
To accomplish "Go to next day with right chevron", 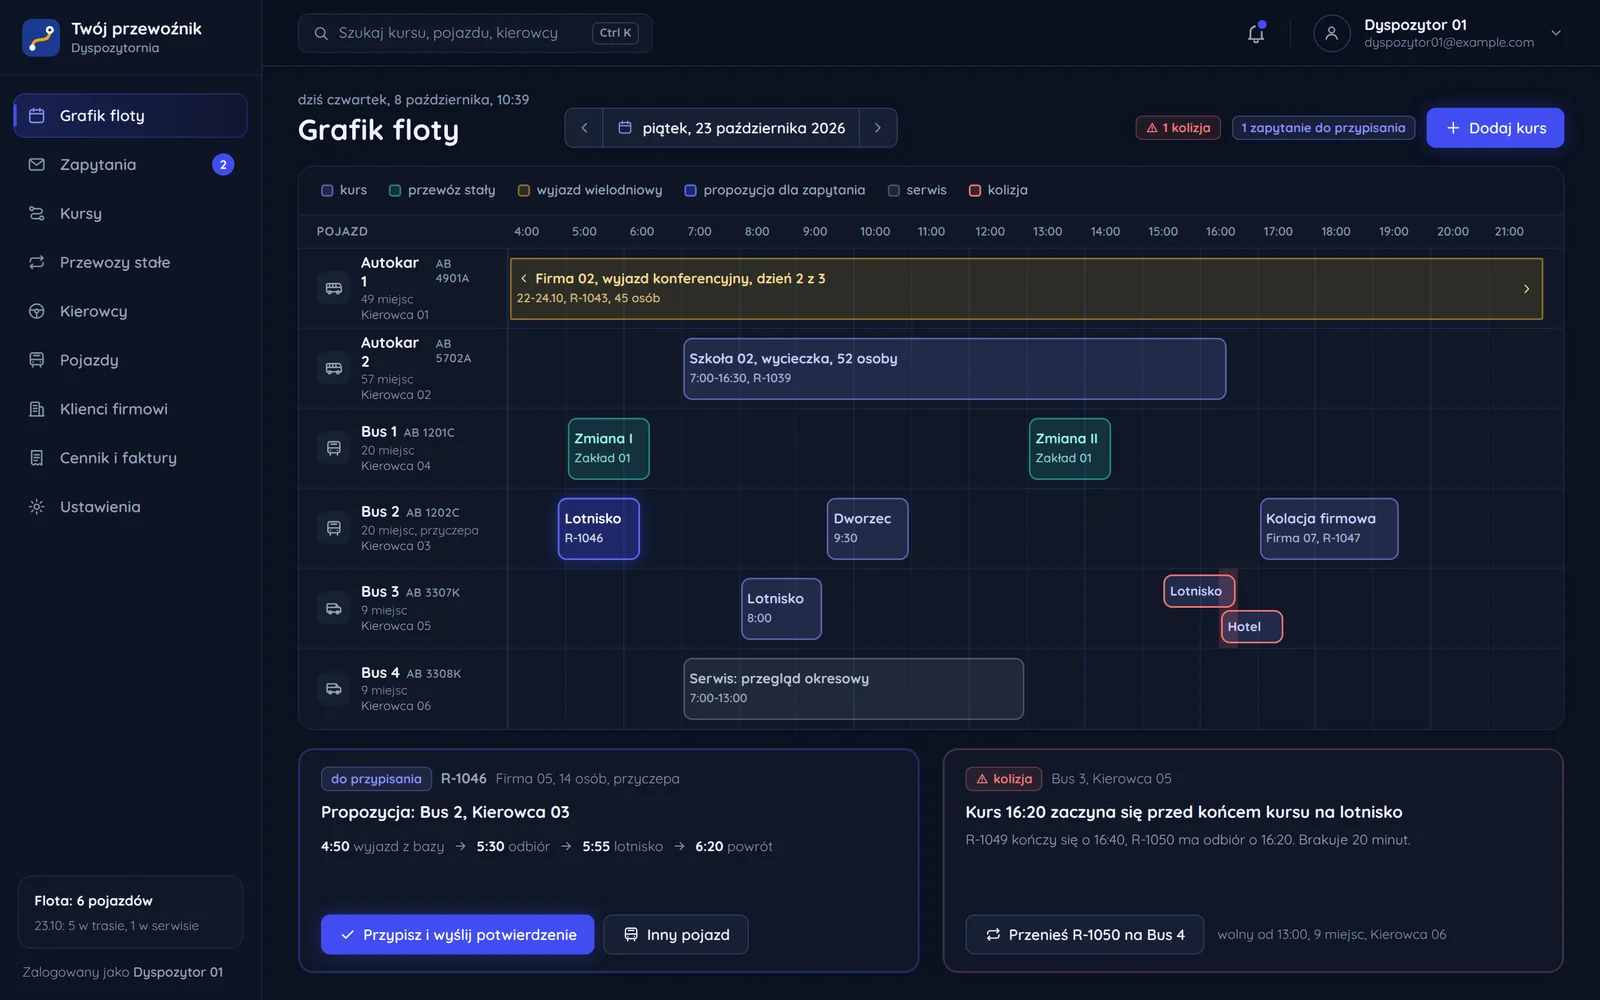I will pos(878,128).
